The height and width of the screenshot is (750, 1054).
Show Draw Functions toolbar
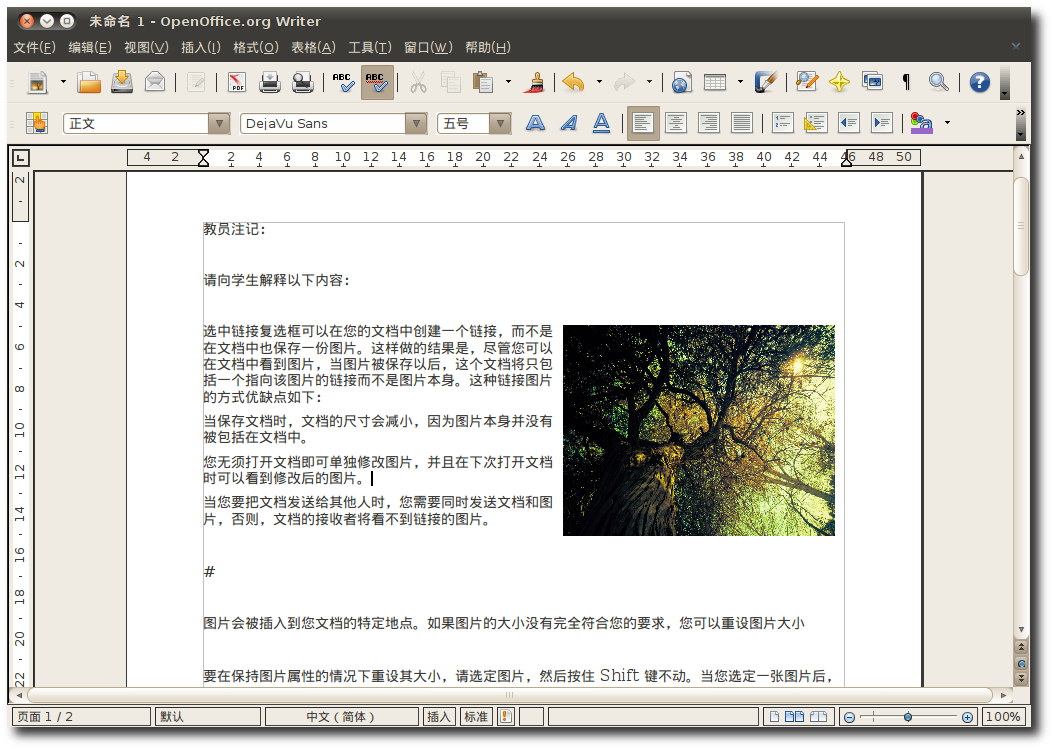coord(766,83)
